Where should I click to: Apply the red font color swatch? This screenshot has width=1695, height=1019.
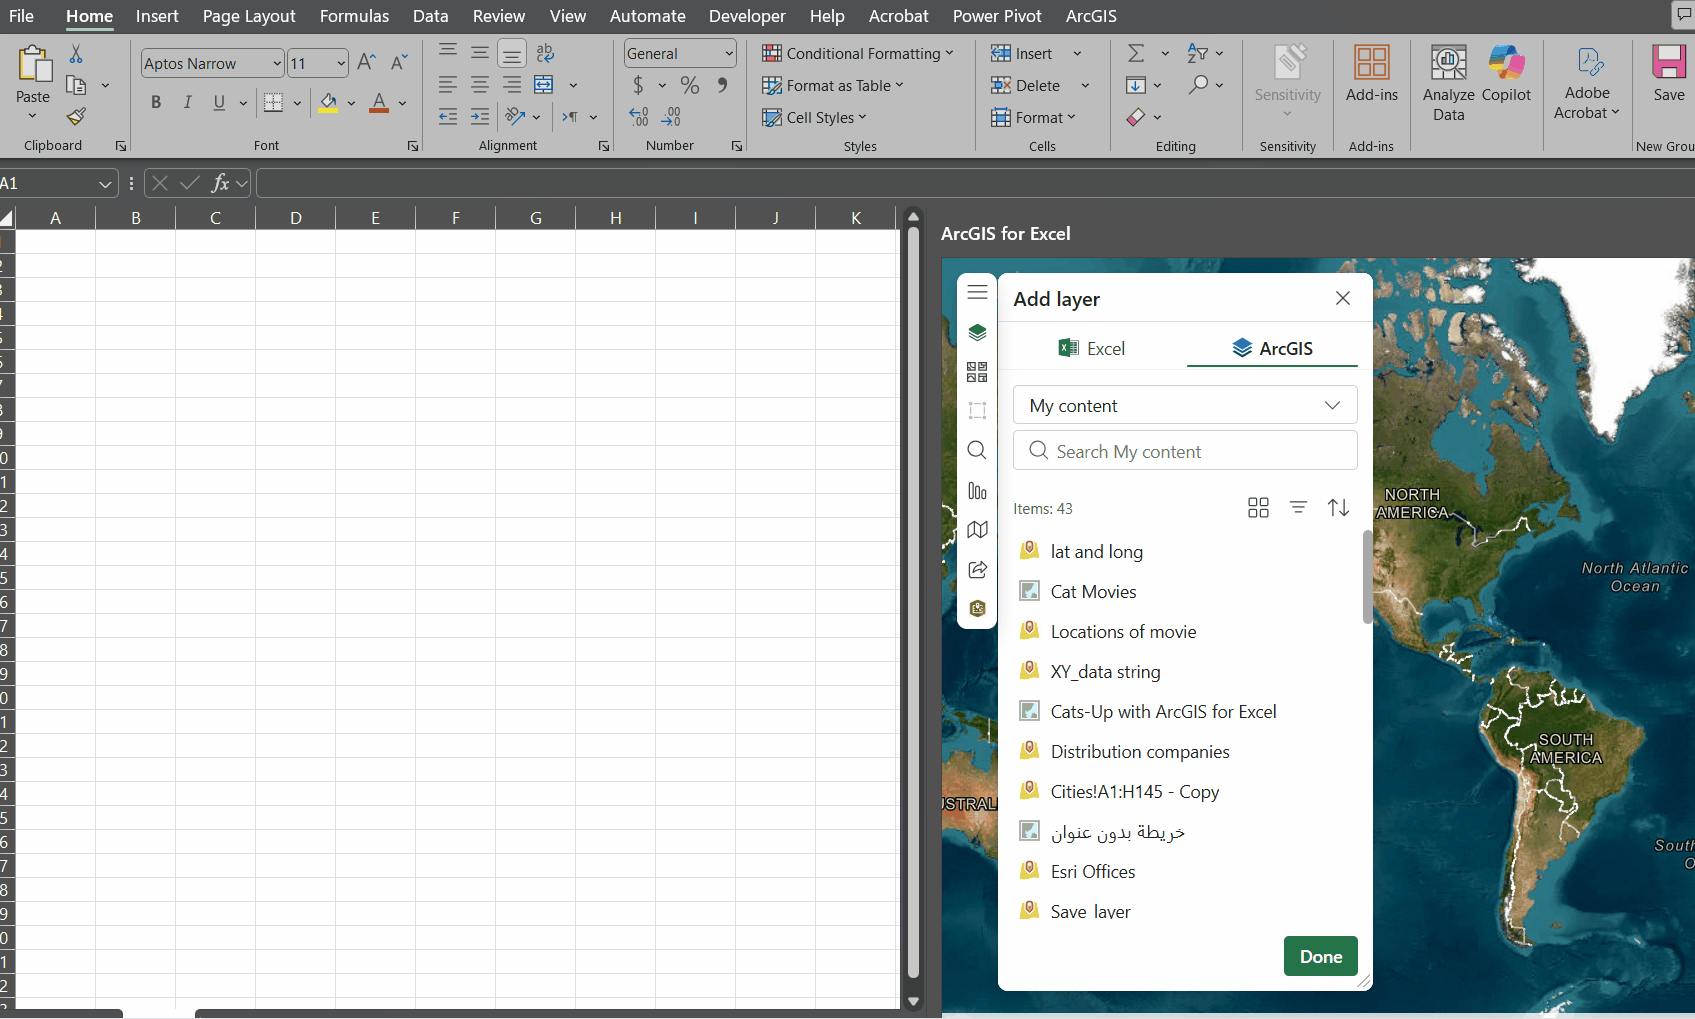click(x=379, y=102)
